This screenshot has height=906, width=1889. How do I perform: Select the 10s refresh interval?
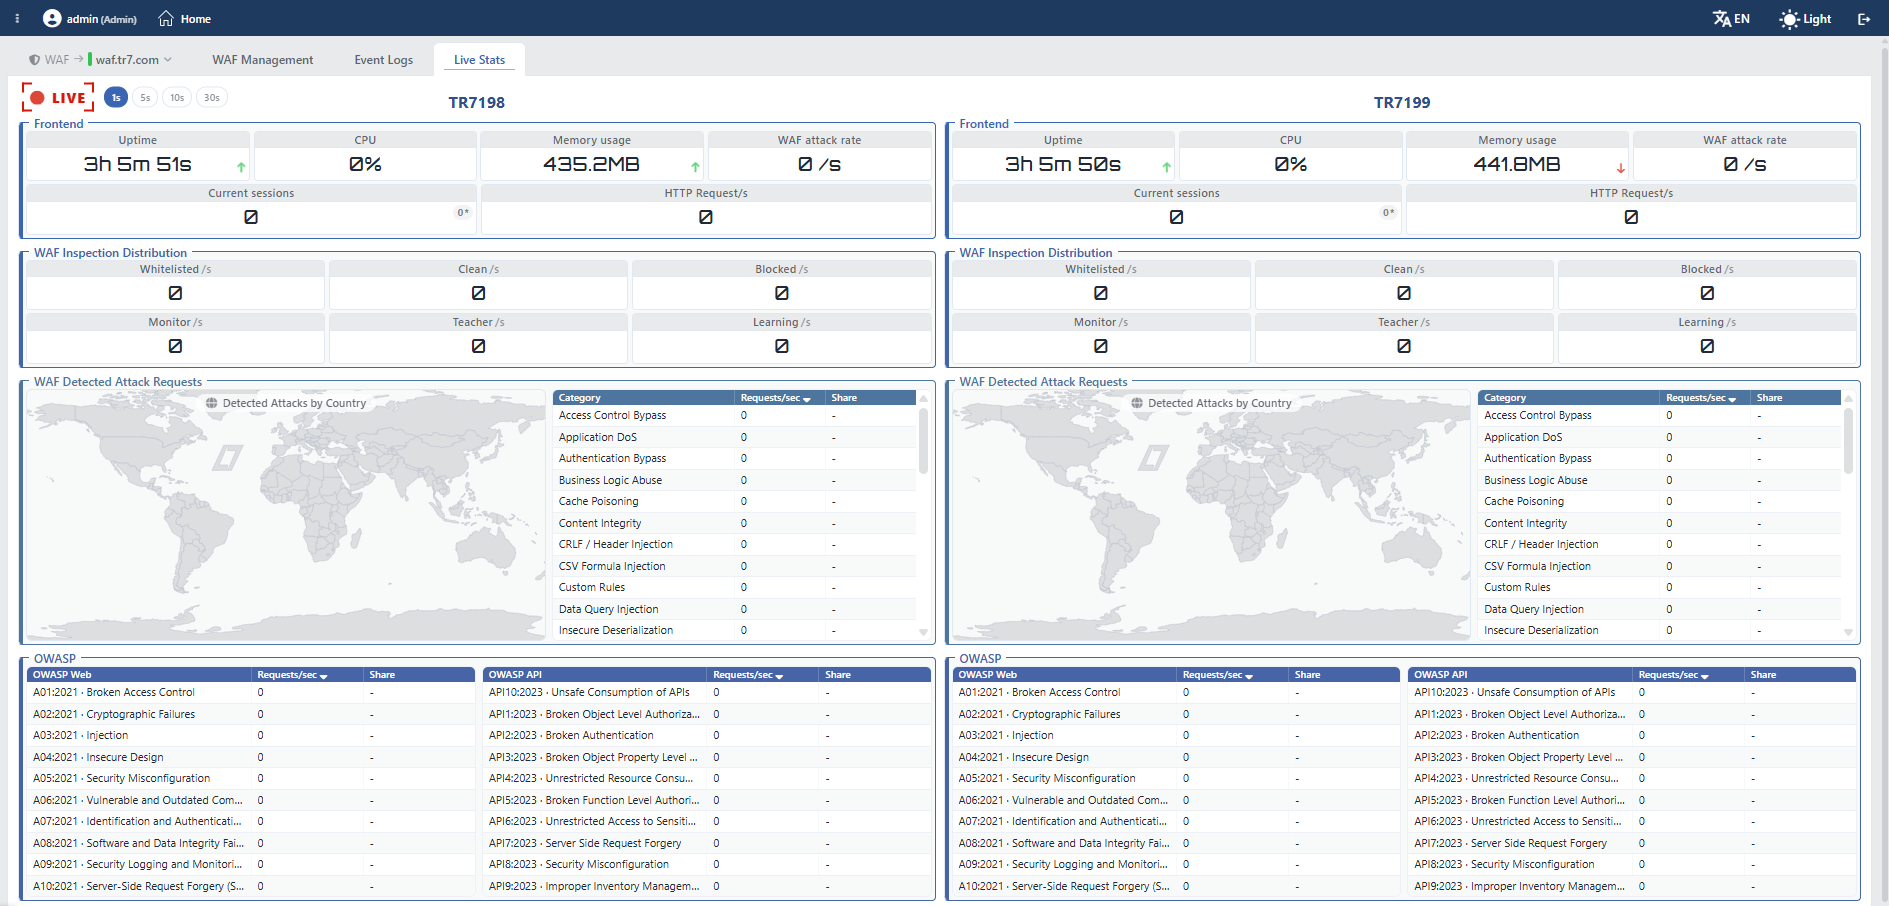pos(177,97)
